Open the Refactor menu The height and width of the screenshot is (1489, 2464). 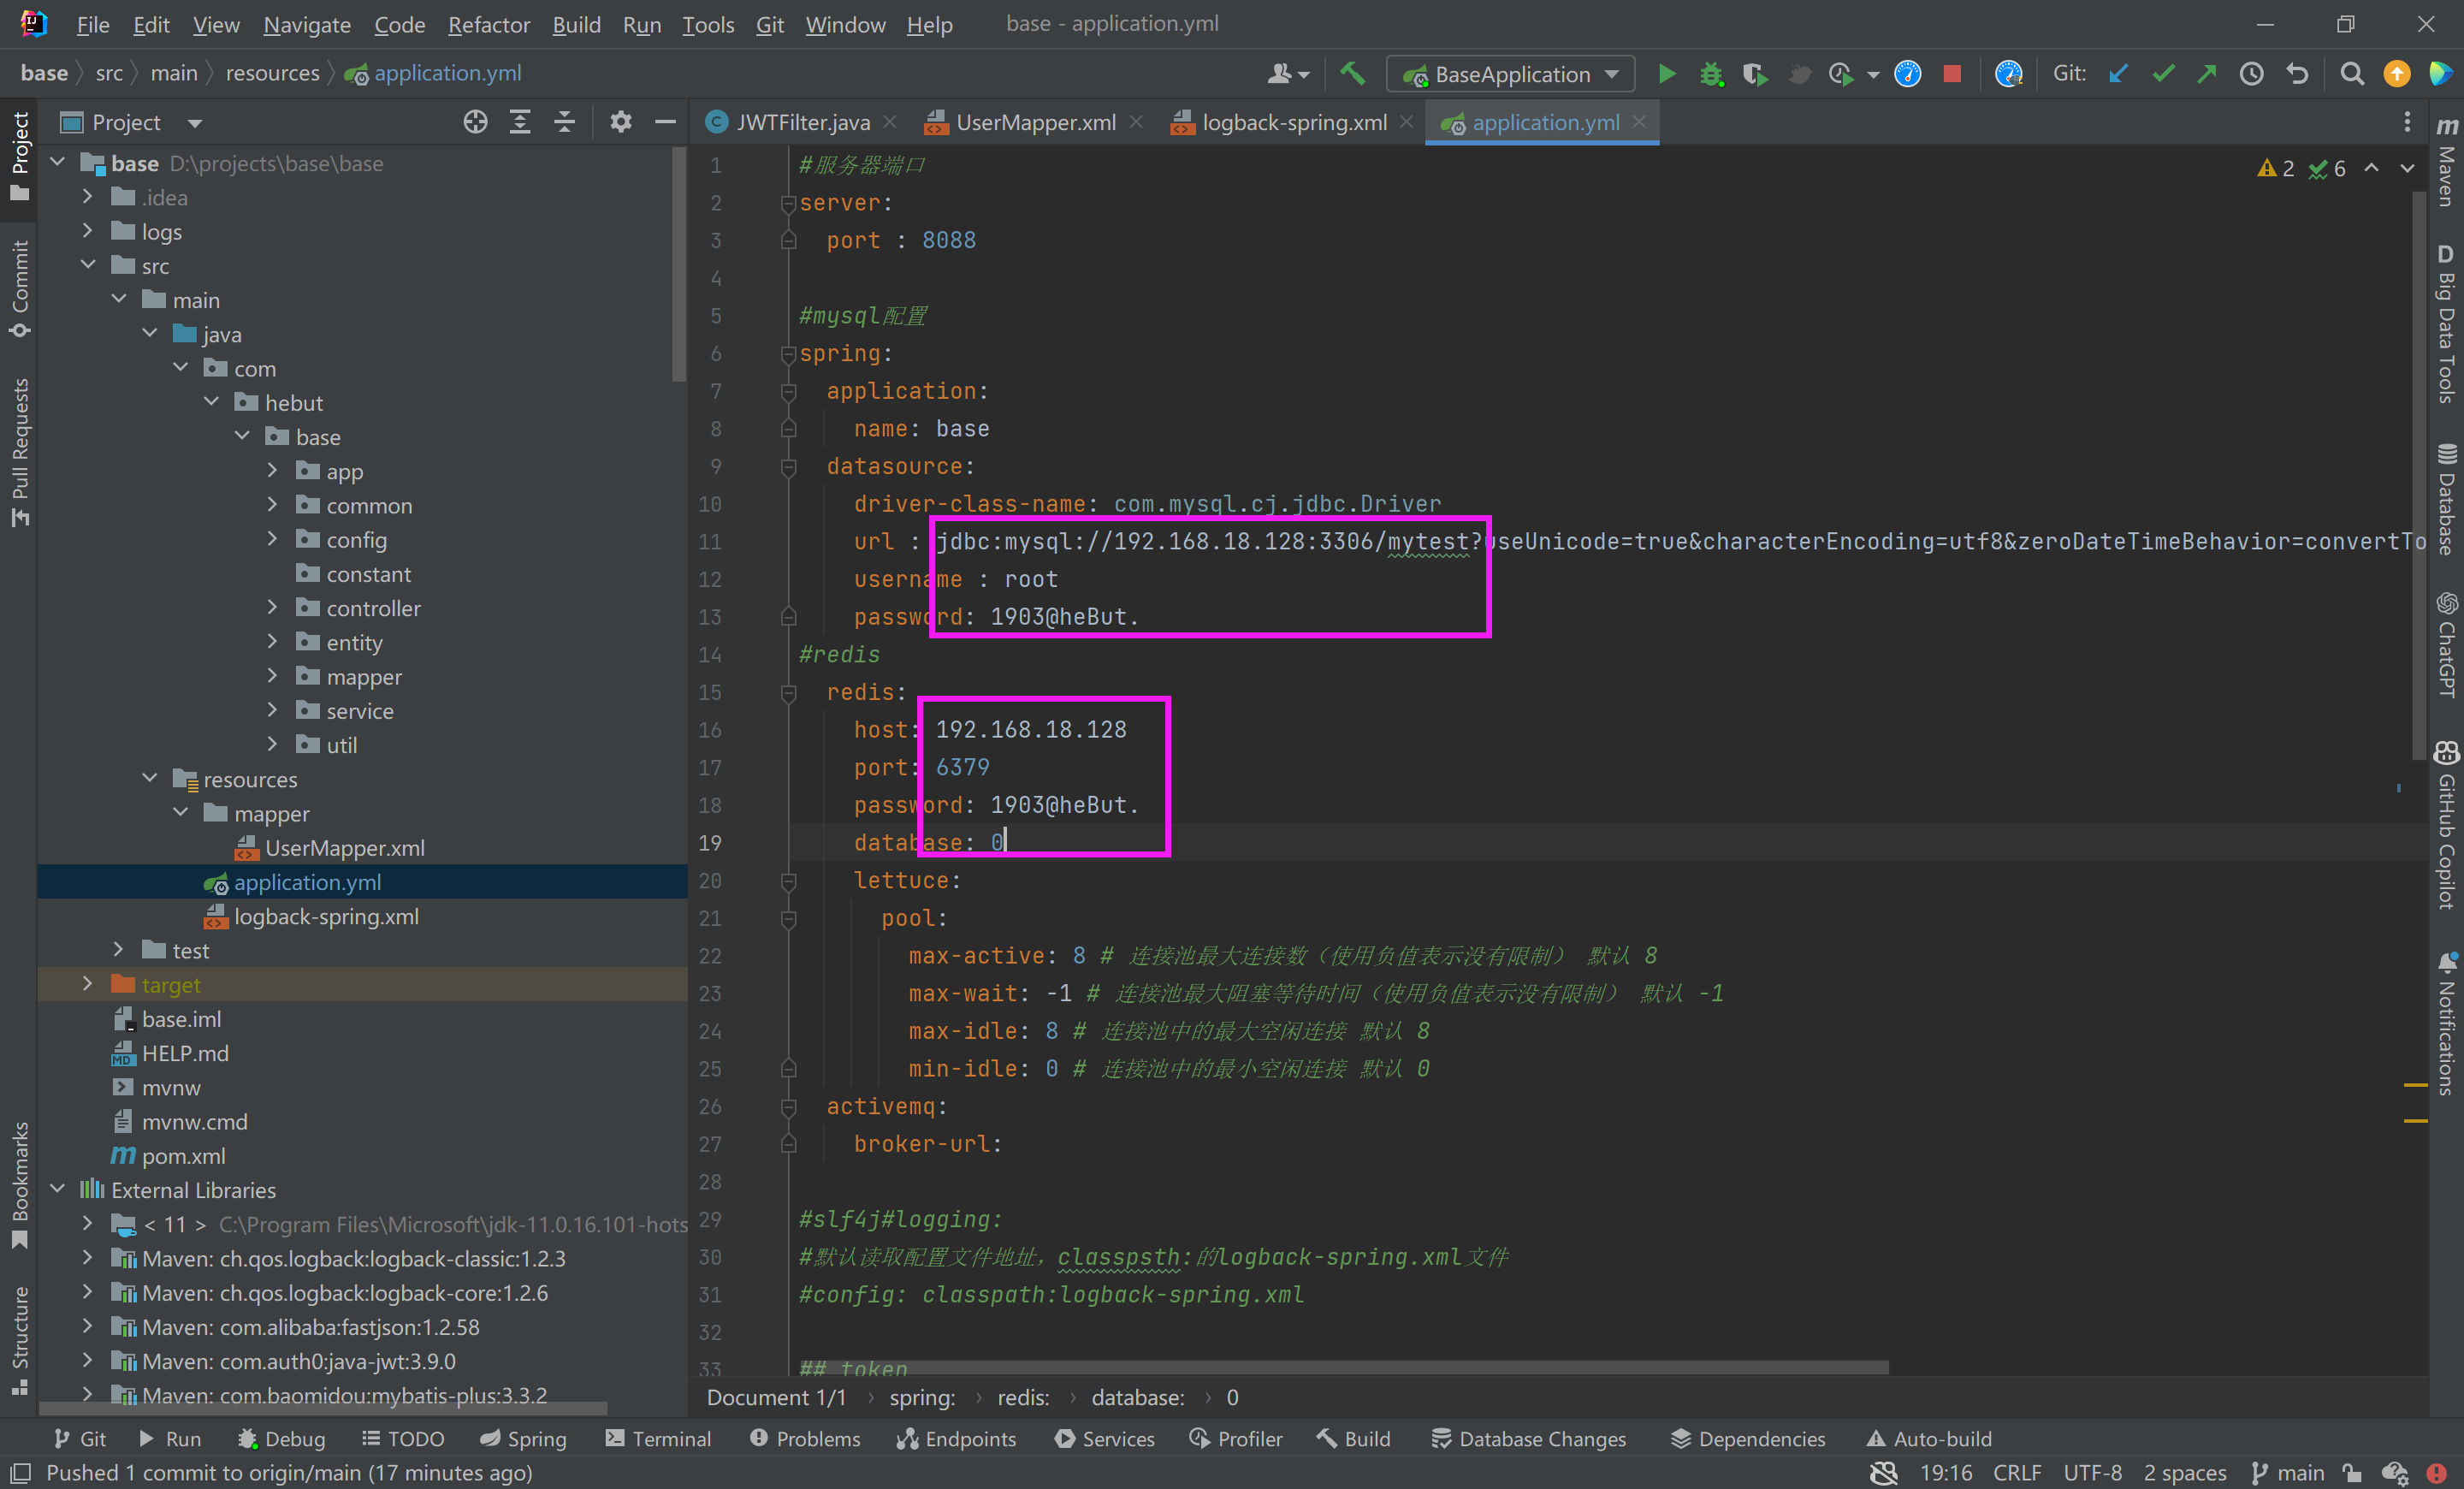(488, 24)
